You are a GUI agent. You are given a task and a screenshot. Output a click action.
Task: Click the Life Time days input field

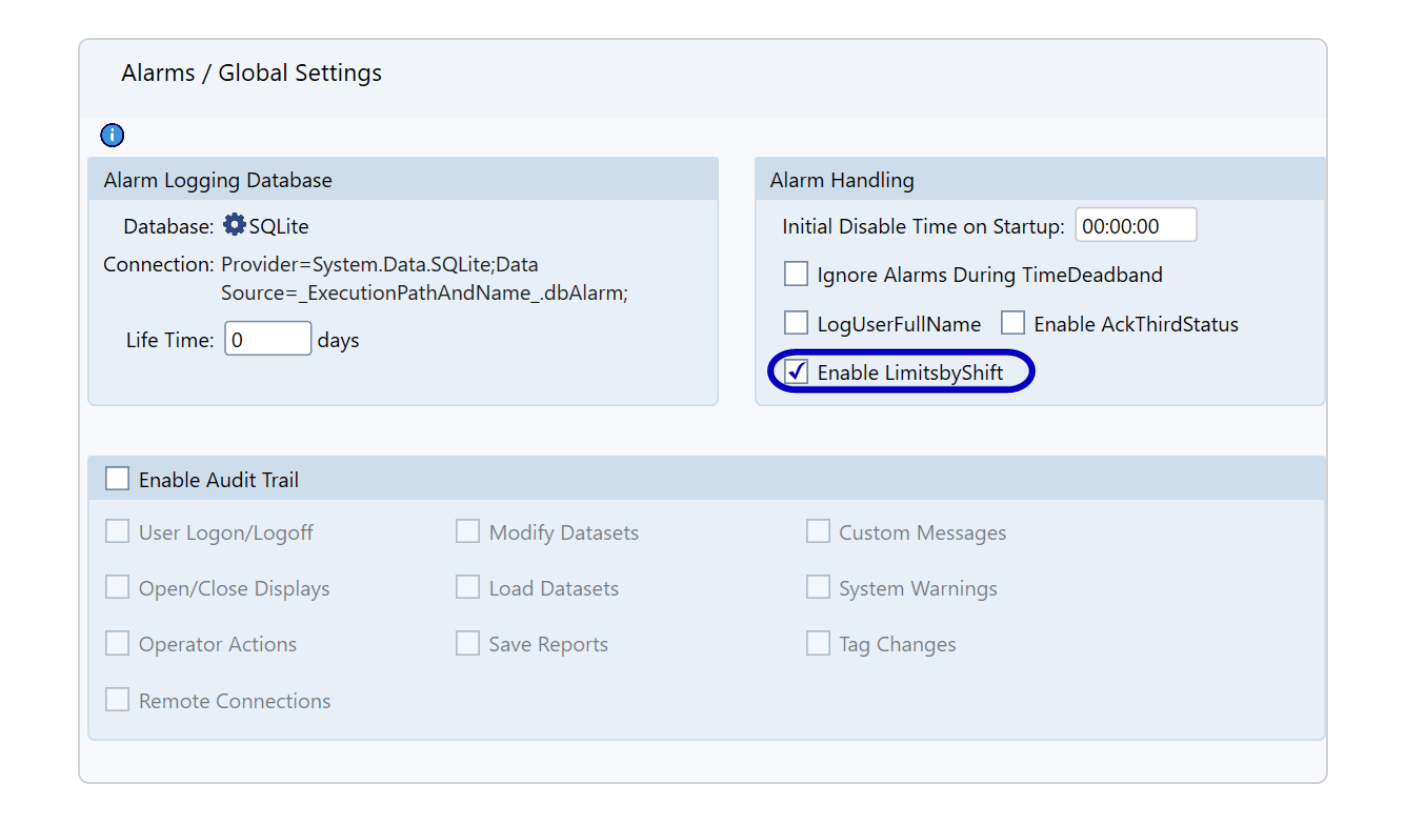267,339
